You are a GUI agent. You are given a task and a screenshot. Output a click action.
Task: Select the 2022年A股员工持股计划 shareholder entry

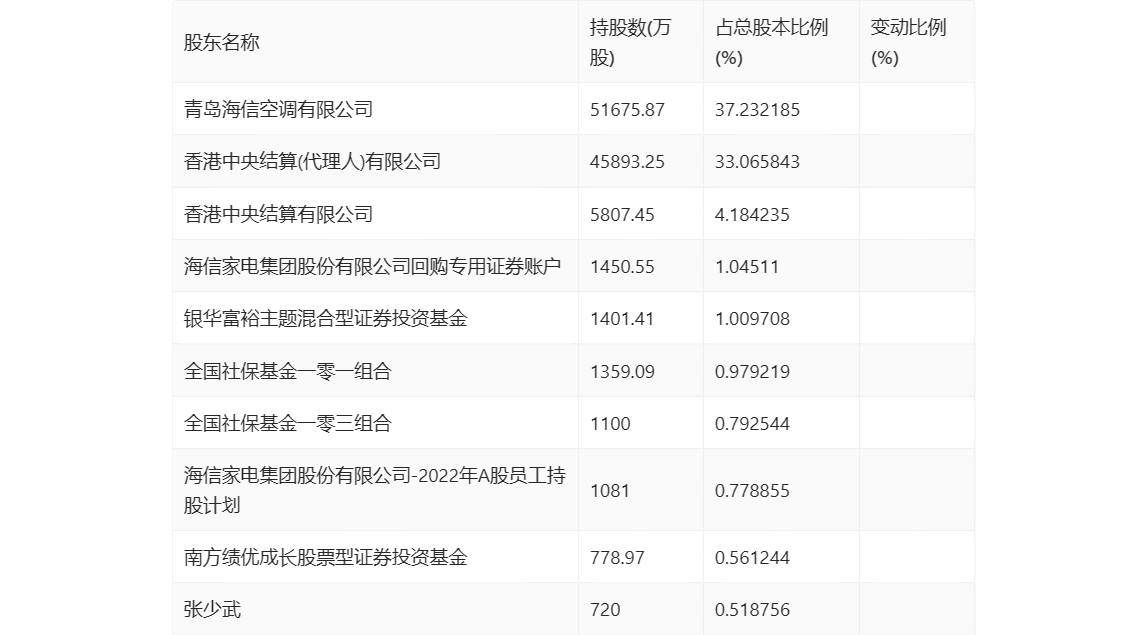pos(374,490)
